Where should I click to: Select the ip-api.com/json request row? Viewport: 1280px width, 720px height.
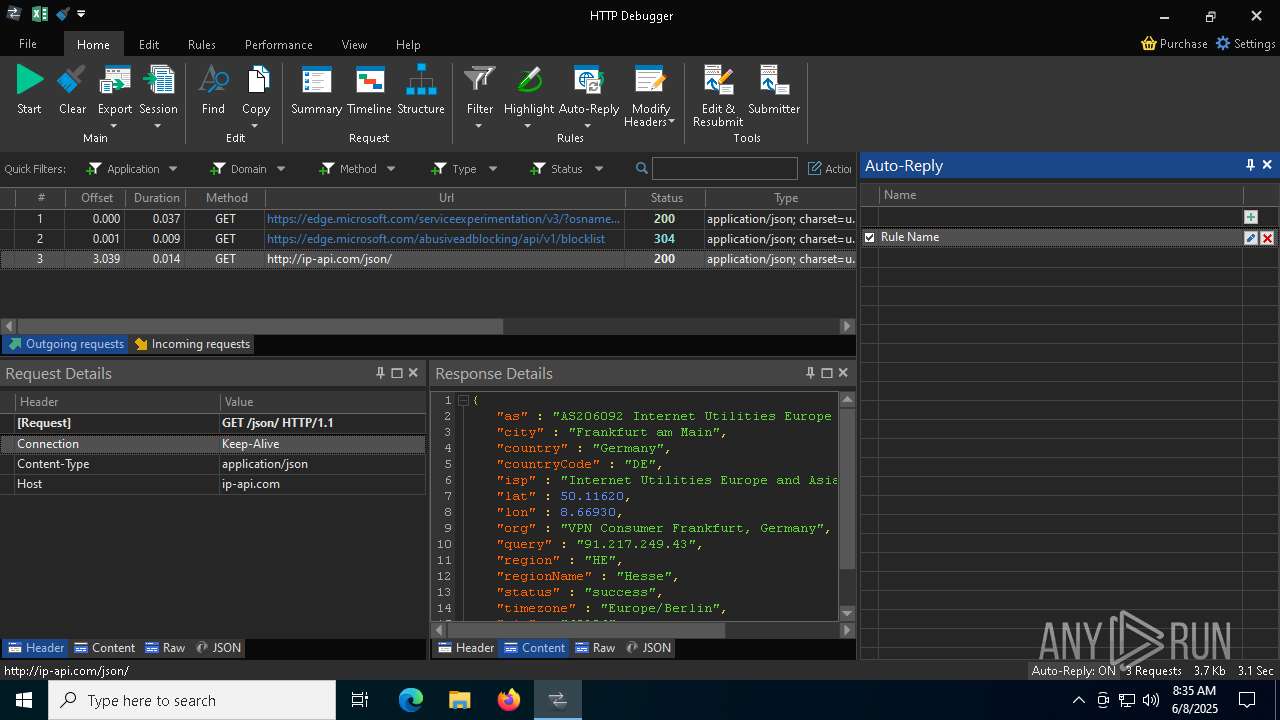[x=428, y=259]
